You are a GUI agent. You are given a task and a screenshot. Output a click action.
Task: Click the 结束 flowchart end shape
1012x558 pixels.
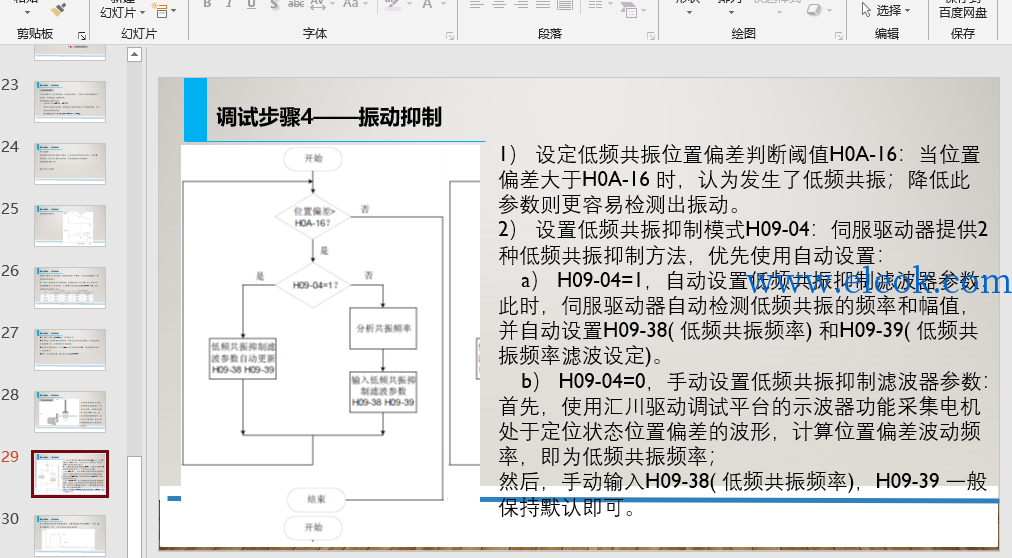tap(316, 499)
